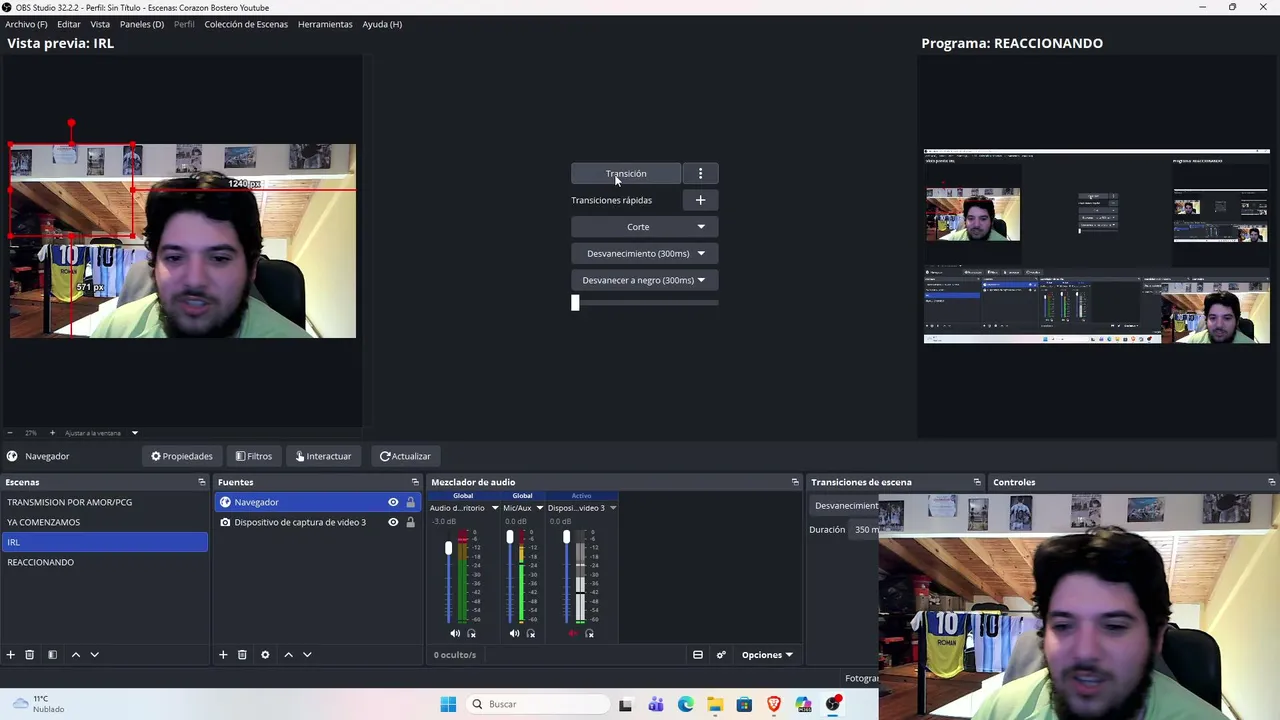Mute the Mic/Aux channel
1280x720 pixels.
(x=514, y=634)
